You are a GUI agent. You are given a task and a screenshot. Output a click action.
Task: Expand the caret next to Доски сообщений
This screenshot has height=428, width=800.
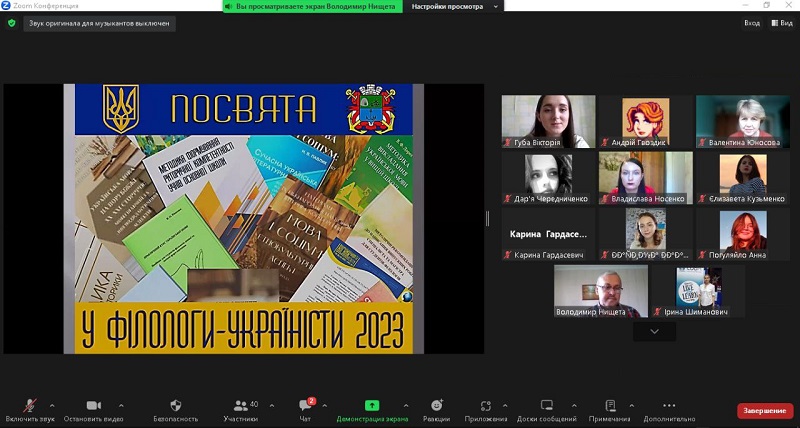(574, 406)
